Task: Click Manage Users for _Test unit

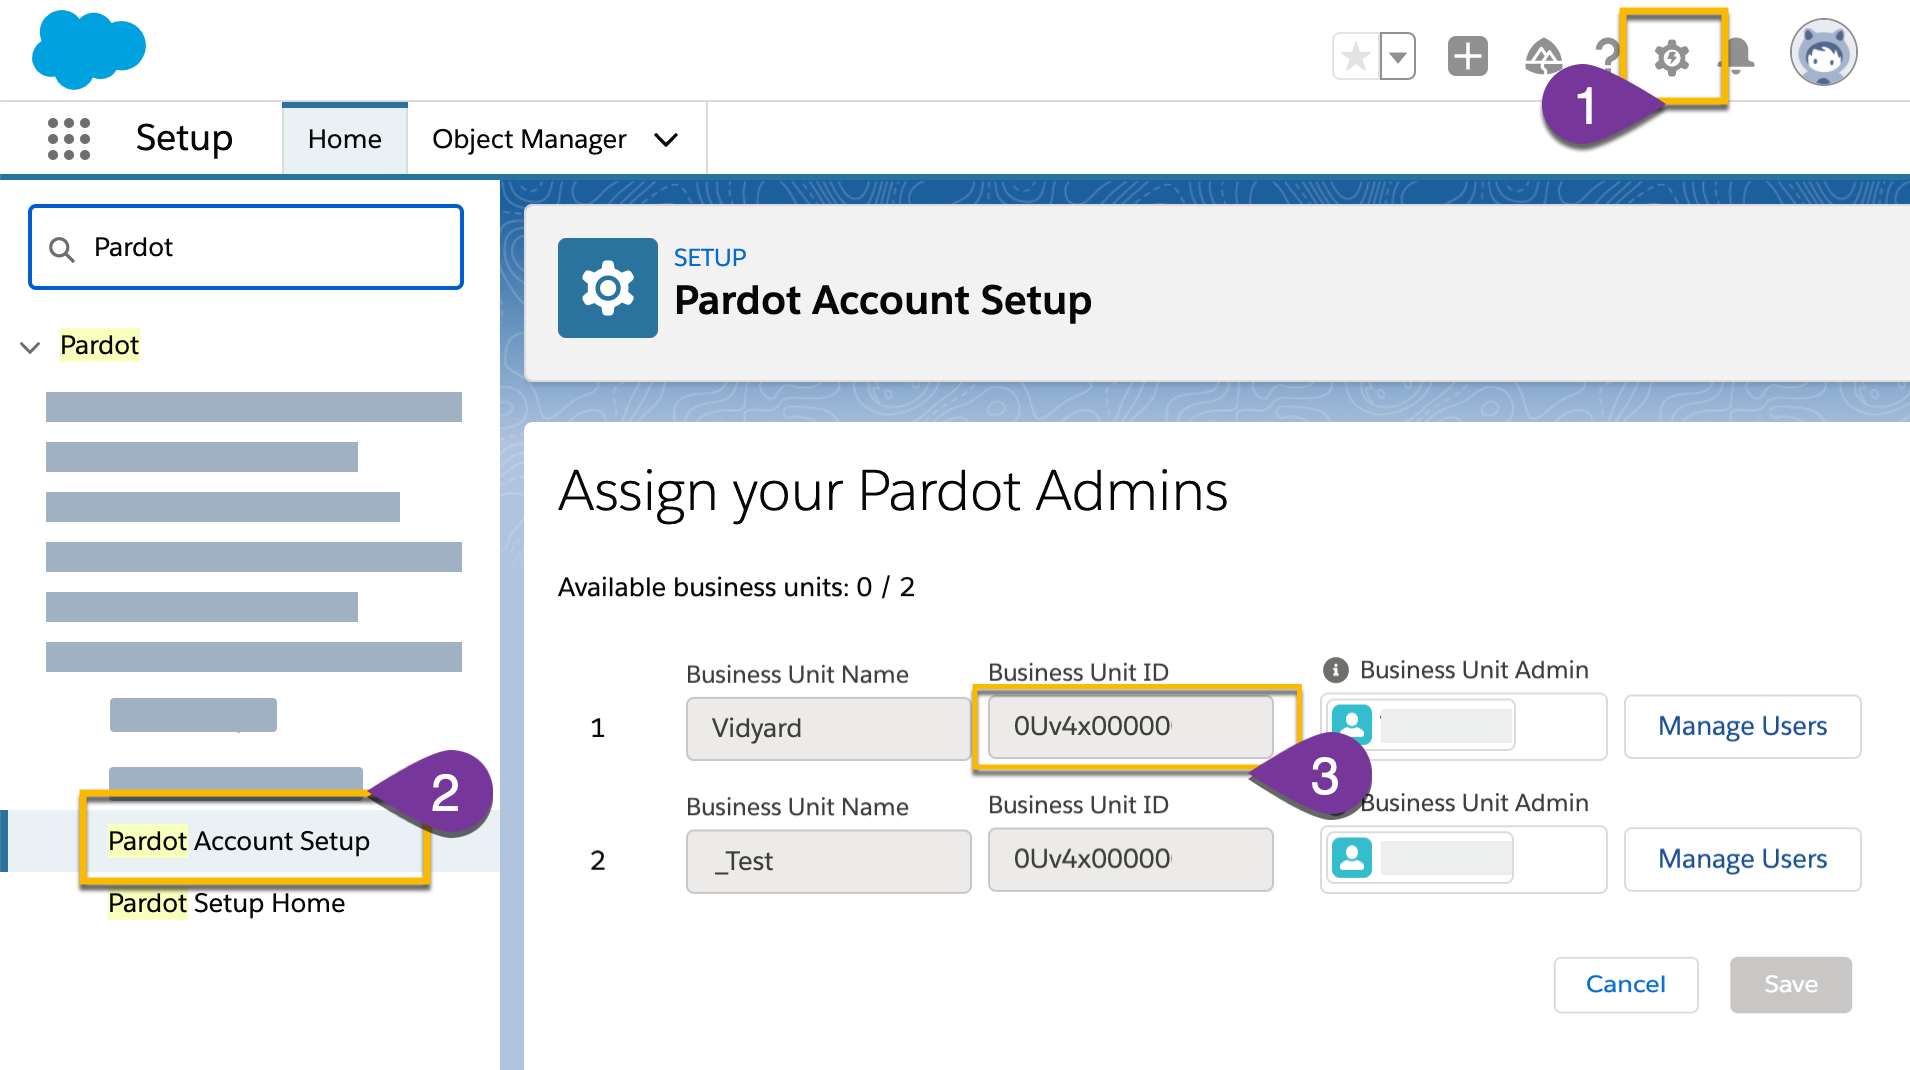Action: coord(1741,860)
